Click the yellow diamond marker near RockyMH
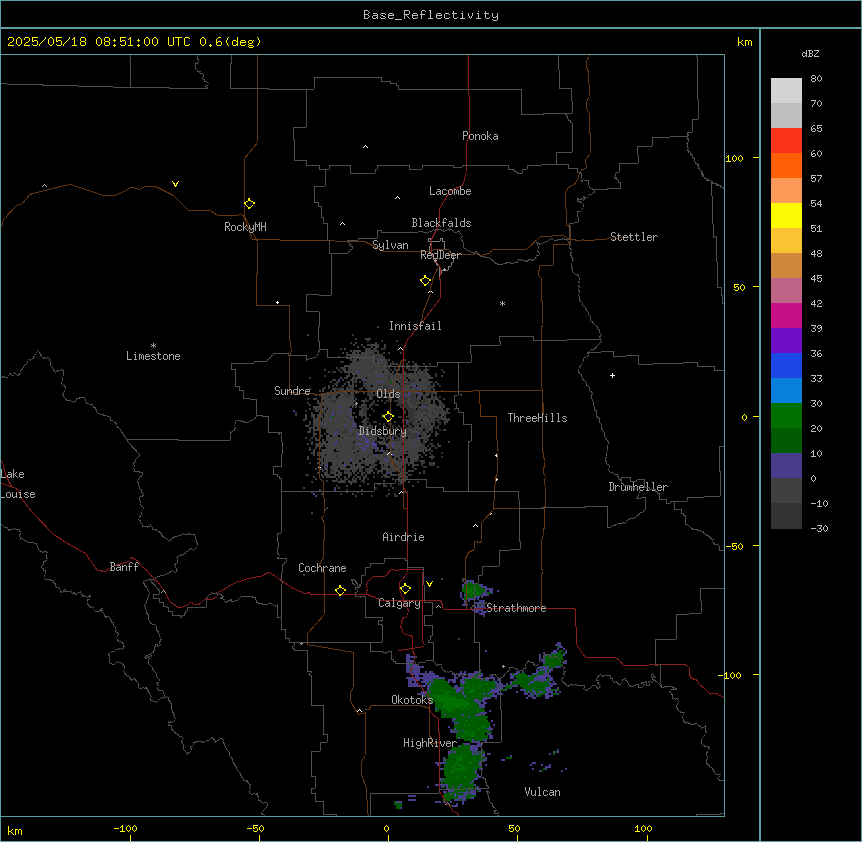 249,204
